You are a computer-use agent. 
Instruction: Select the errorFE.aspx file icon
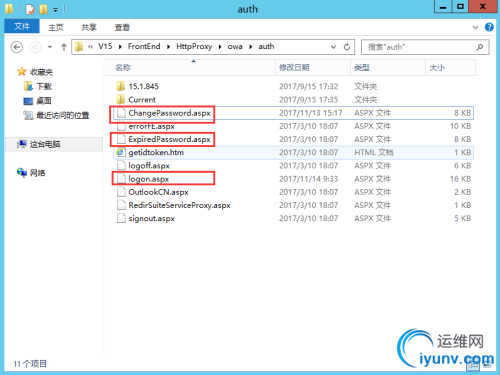121,126
